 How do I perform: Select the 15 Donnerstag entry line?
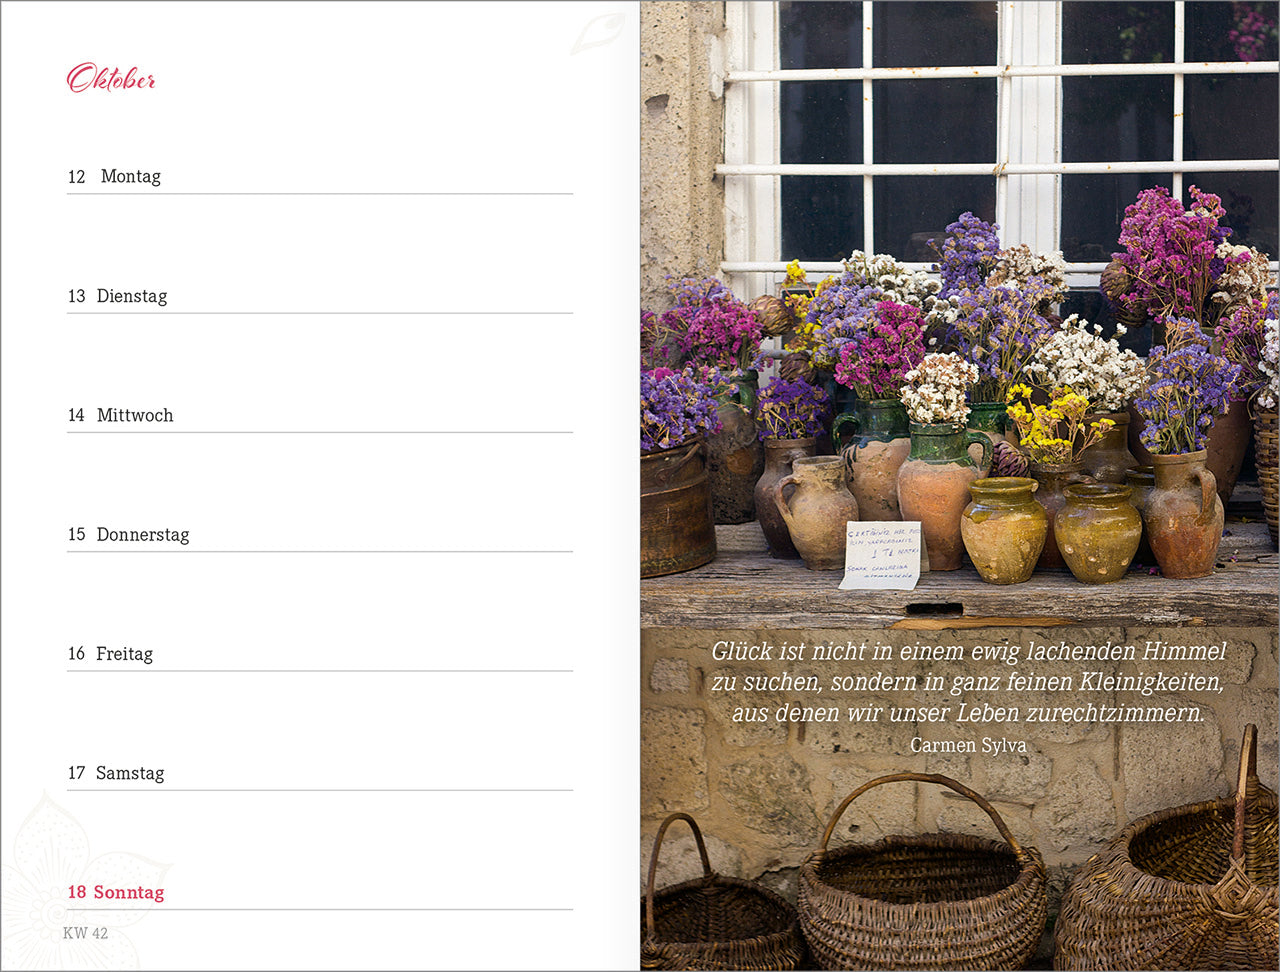[320, 535]
